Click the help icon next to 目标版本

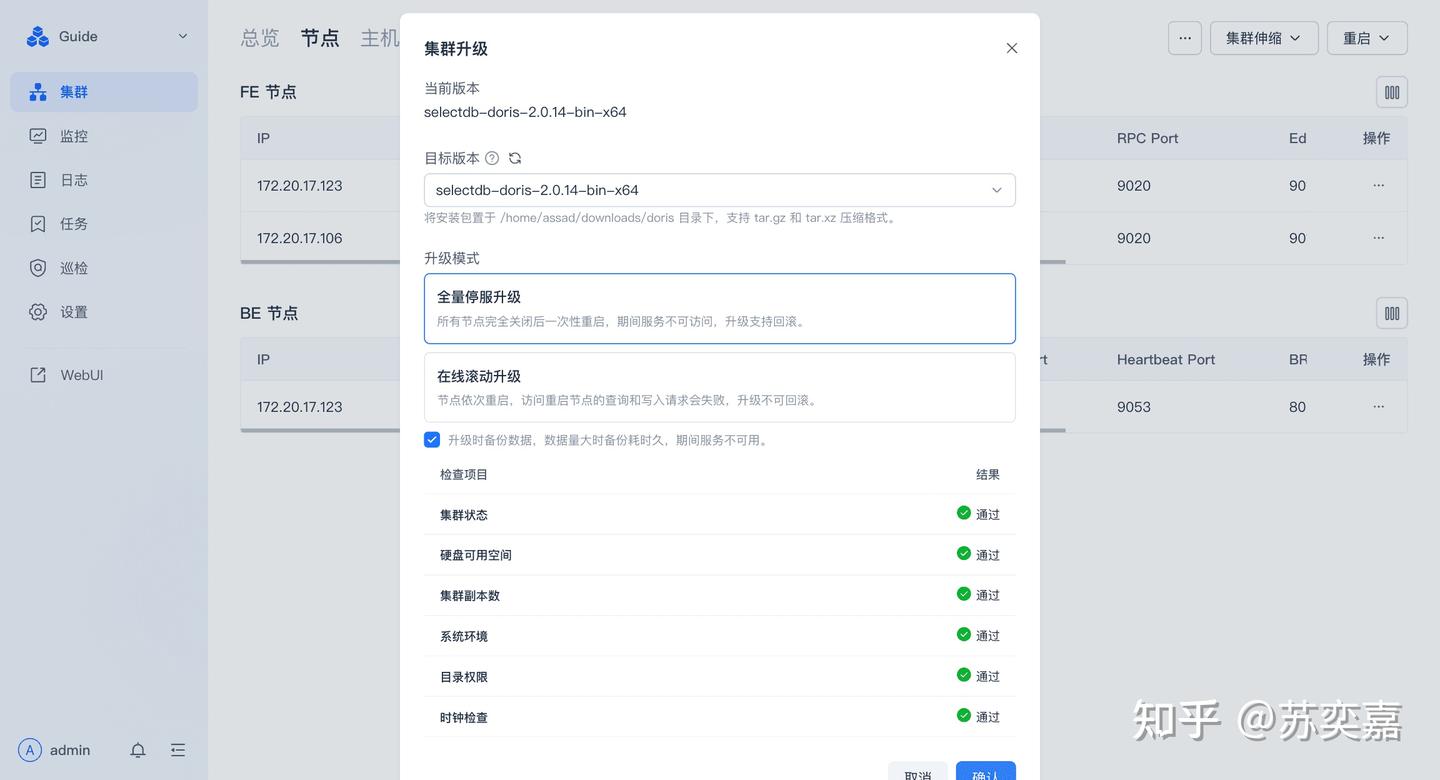click(x=492, y=158)
